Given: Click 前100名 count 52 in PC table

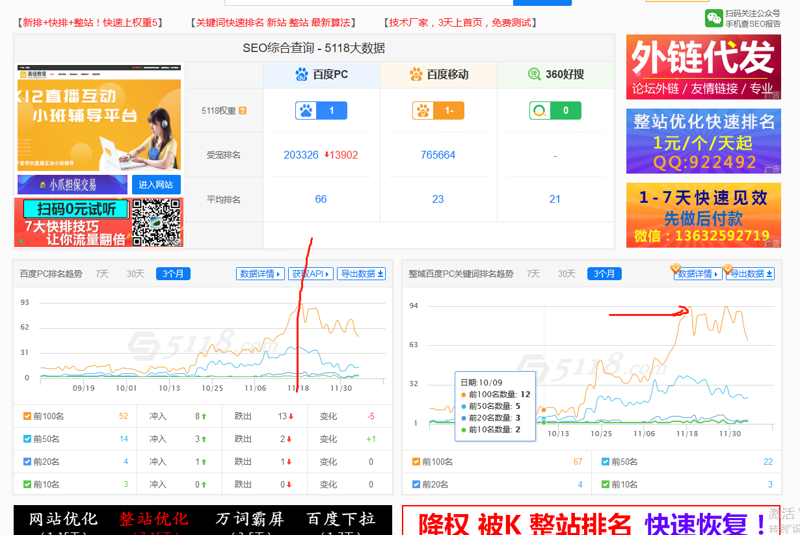Looking at the screenshot, I should tap(123, 416).
